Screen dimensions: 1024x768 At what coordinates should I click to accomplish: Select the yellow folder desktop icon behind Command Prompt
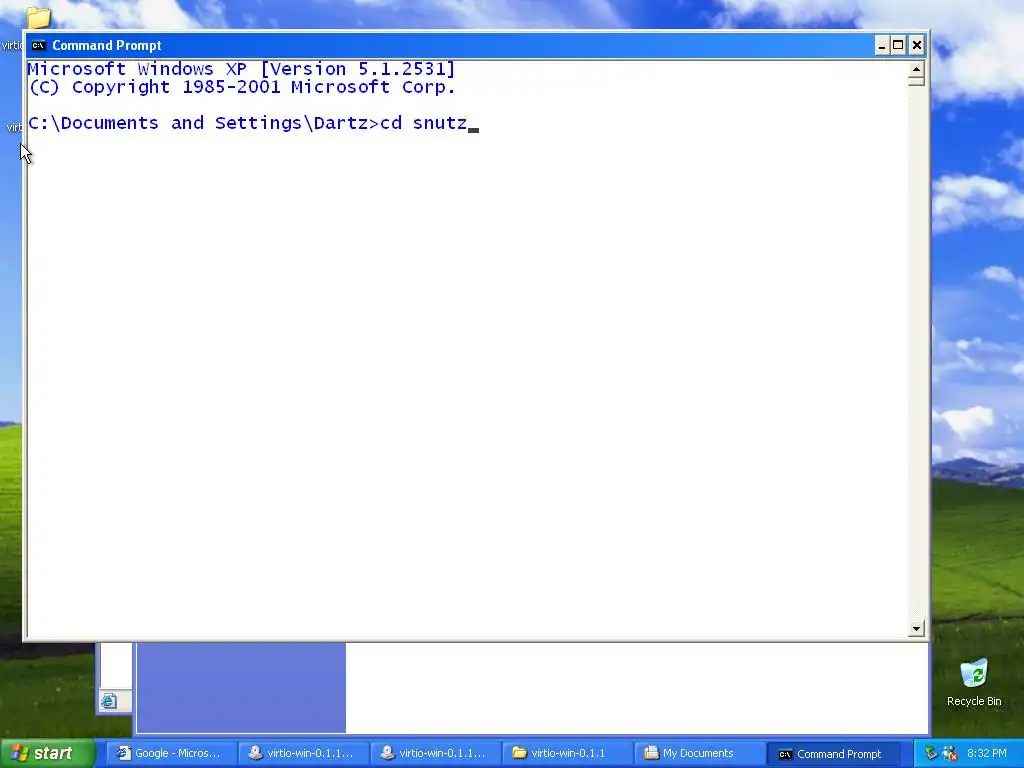38,17
